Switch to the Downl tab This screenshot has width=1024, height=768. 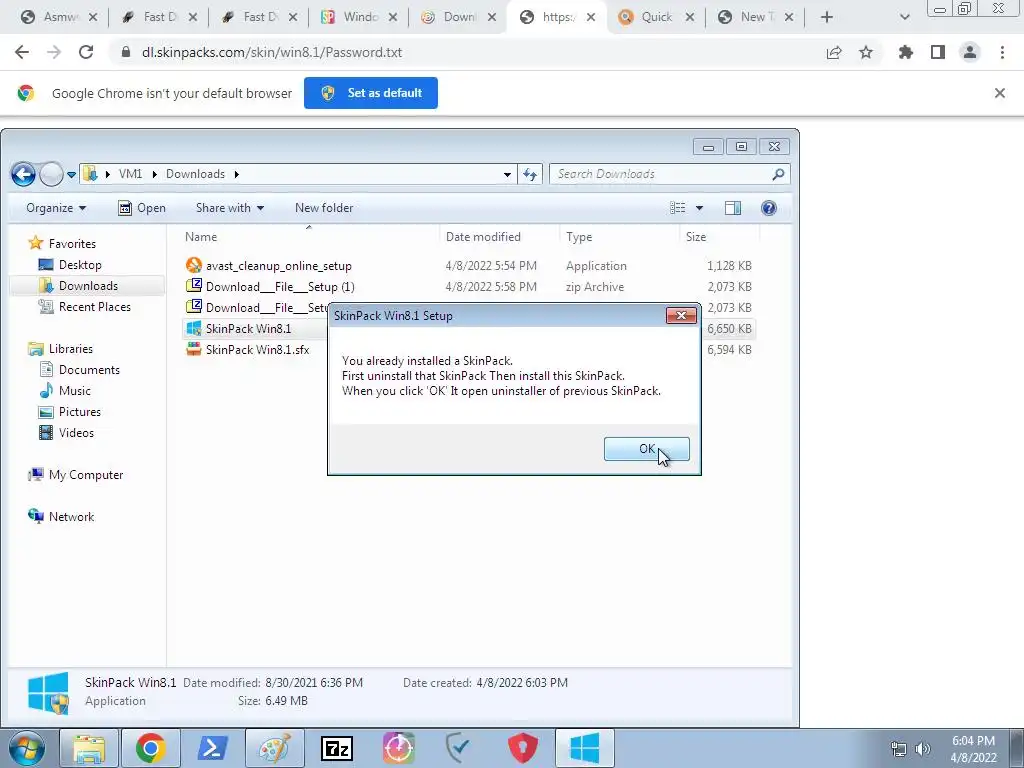tap(457, 17)
